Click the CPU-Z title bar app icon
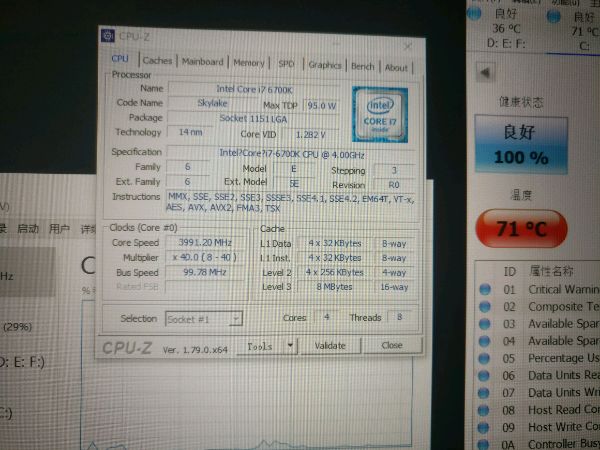Screen dimensions: 600x450 [x=108, y=36]
